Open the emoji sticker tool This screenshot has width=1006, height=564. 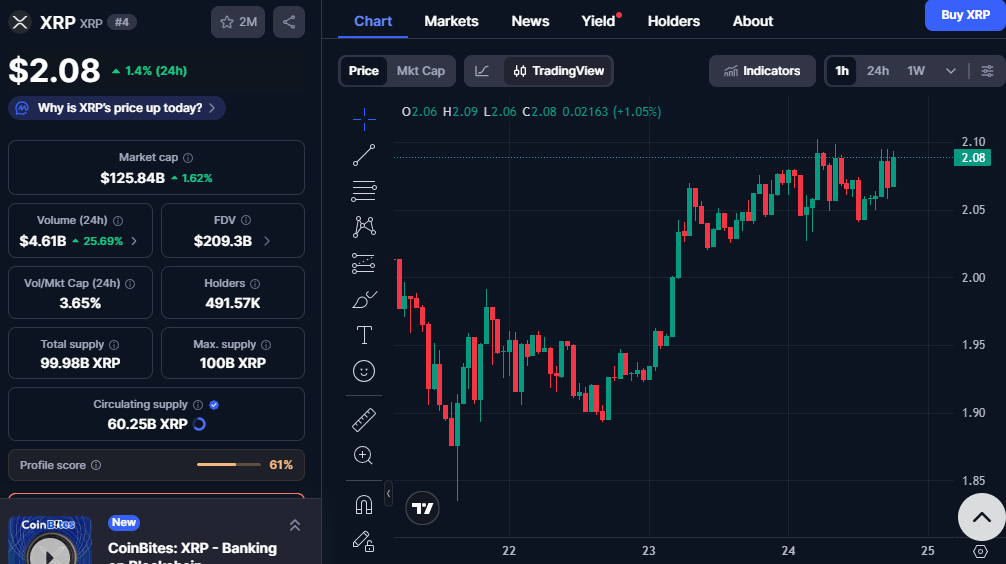coord(364,371)
